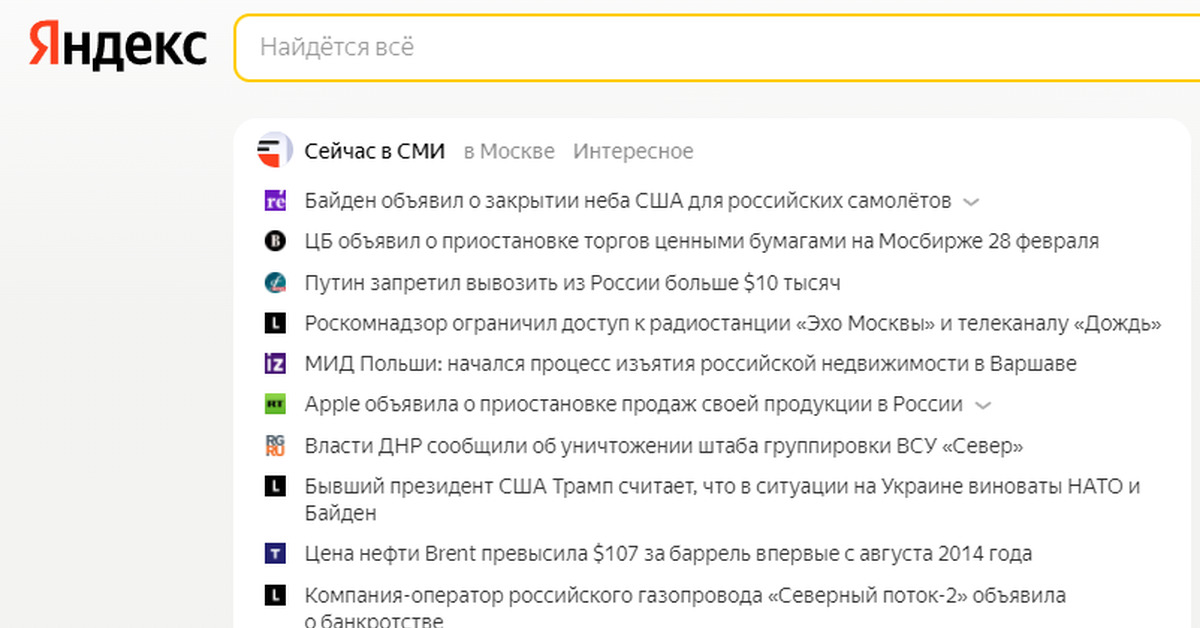The width and height of the screenshot is (1200, 628).
Task: Open the headline about $10 тысяч export ban
Action: pyautogui.click(x=572, y=283)
